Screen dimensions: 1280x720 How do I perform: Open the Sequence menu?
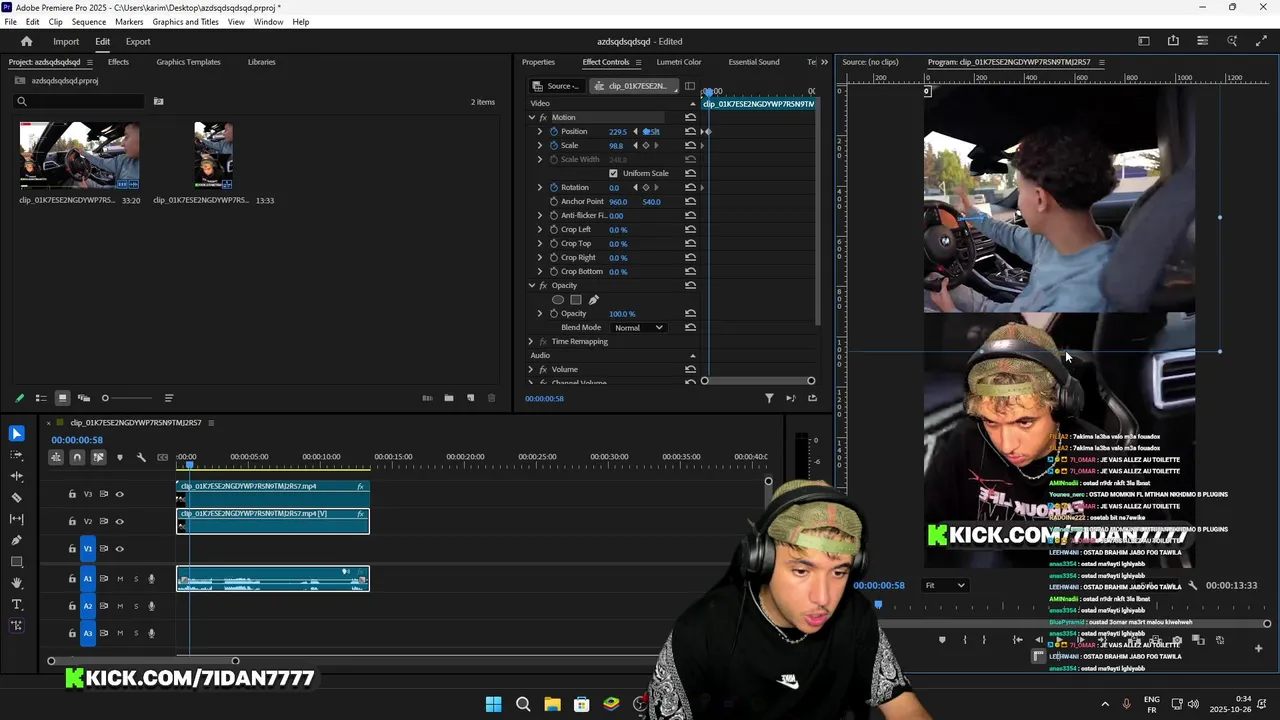coord(89,21)
